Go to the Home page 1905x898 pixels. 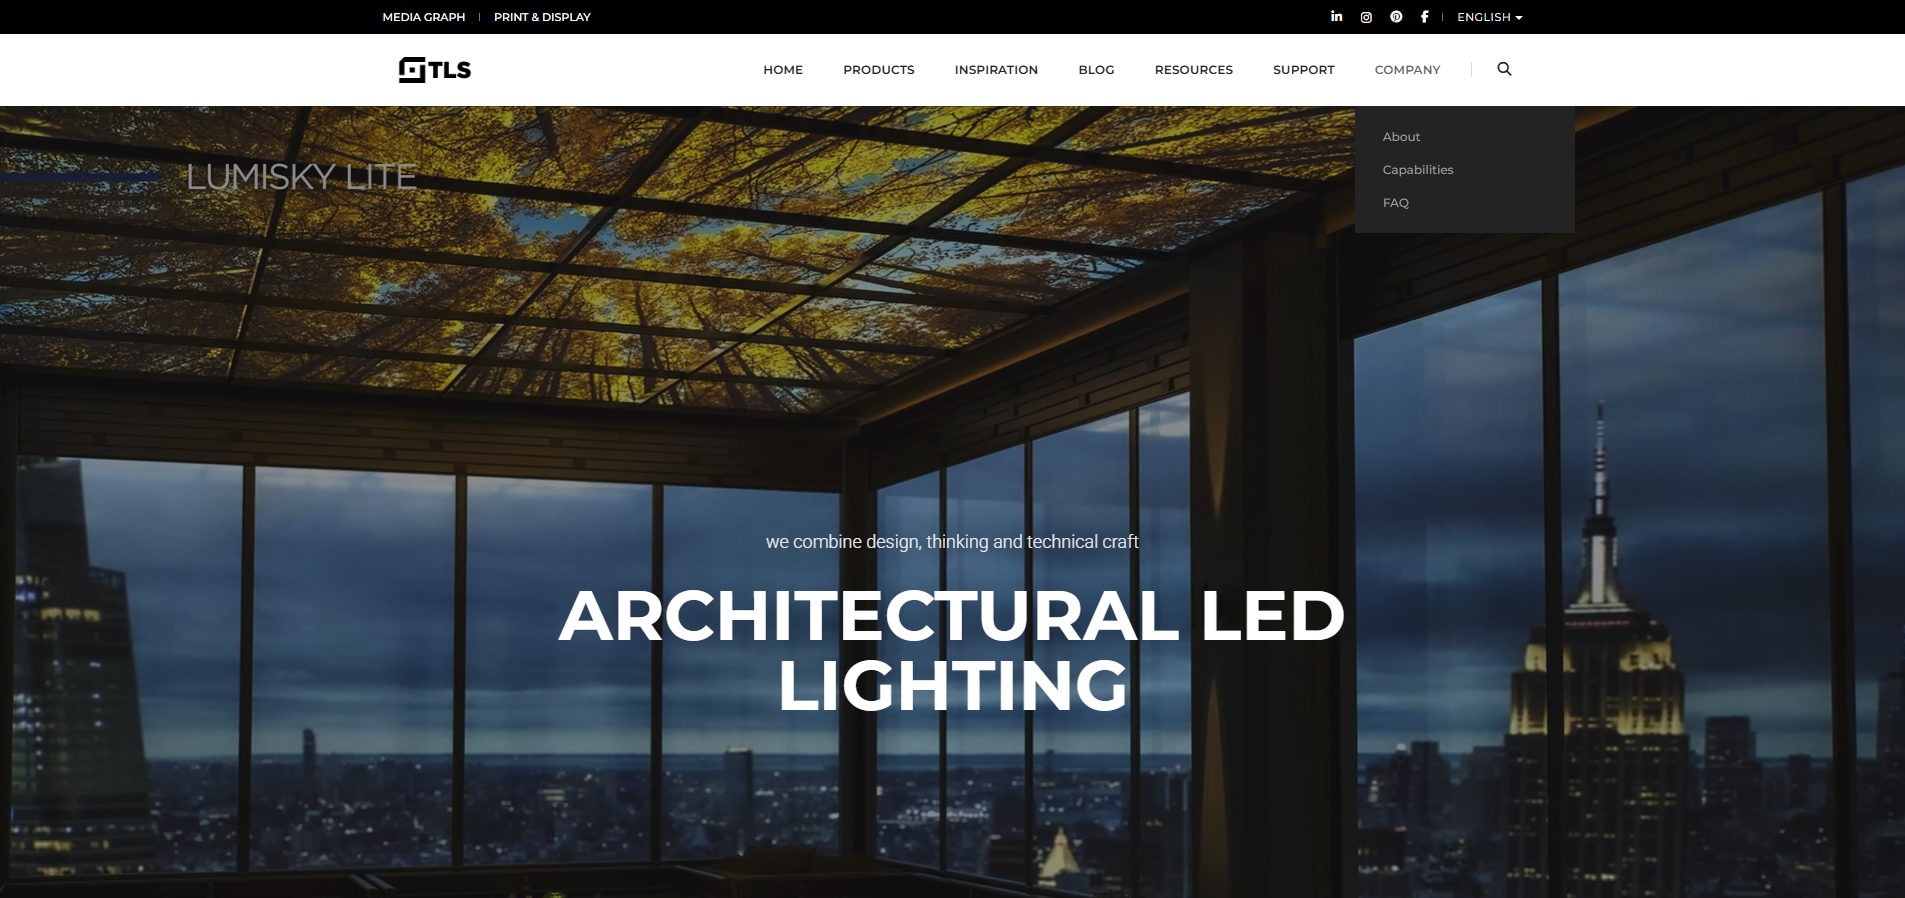[x=782, y=70]
